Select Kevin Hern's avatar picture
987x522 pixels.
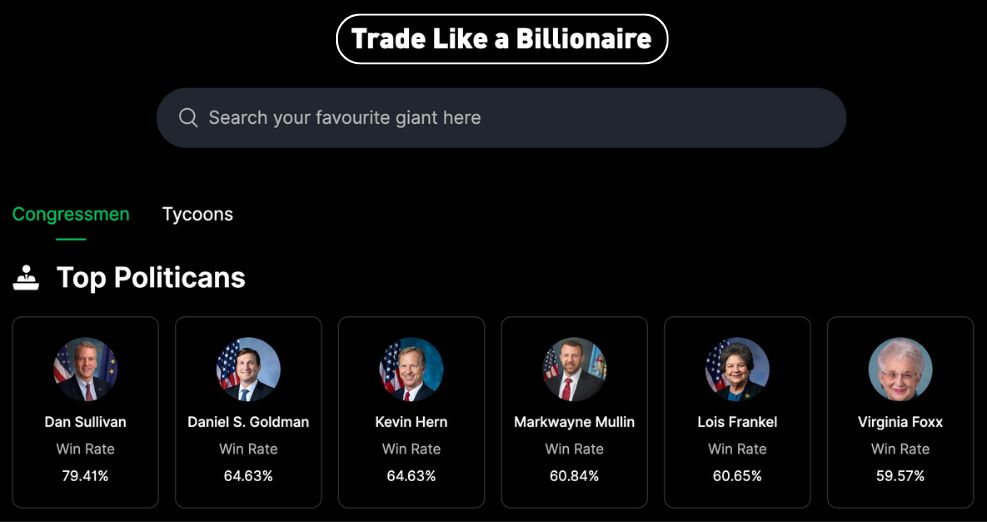411,370
